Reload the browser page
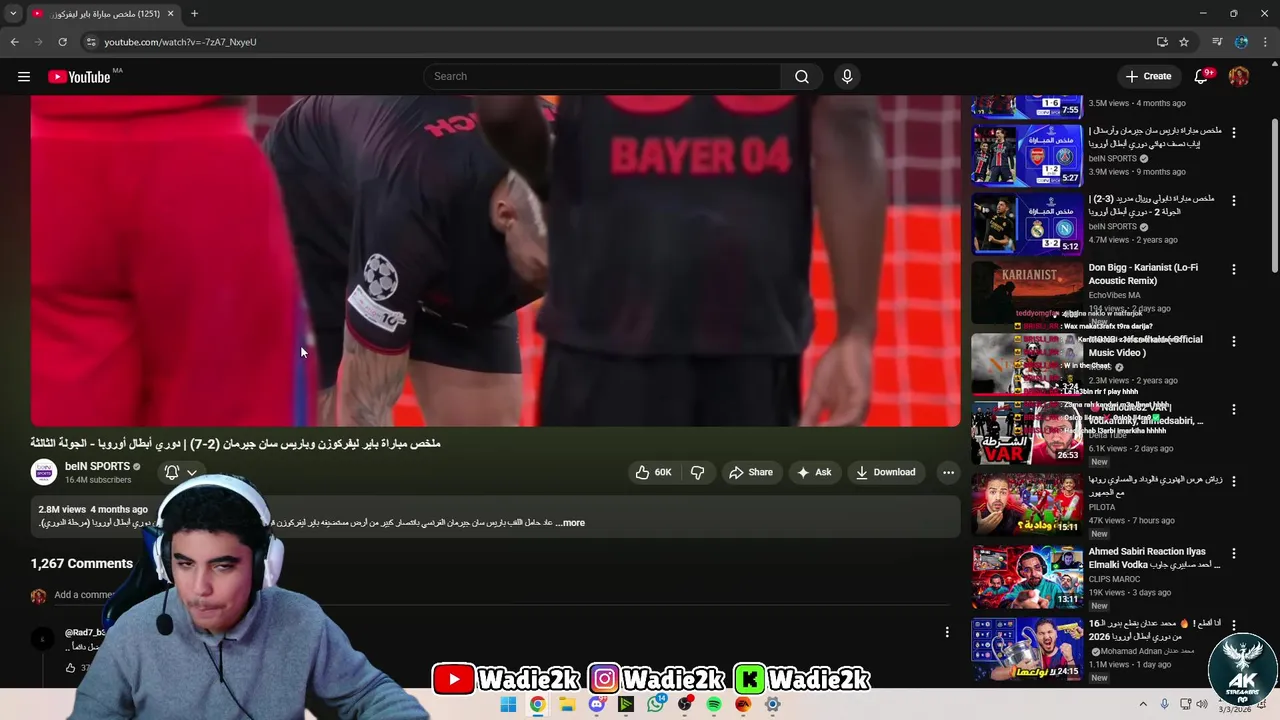Image resolution: width=1280 pixels, height=720 pixels. [x=62, y=42]
